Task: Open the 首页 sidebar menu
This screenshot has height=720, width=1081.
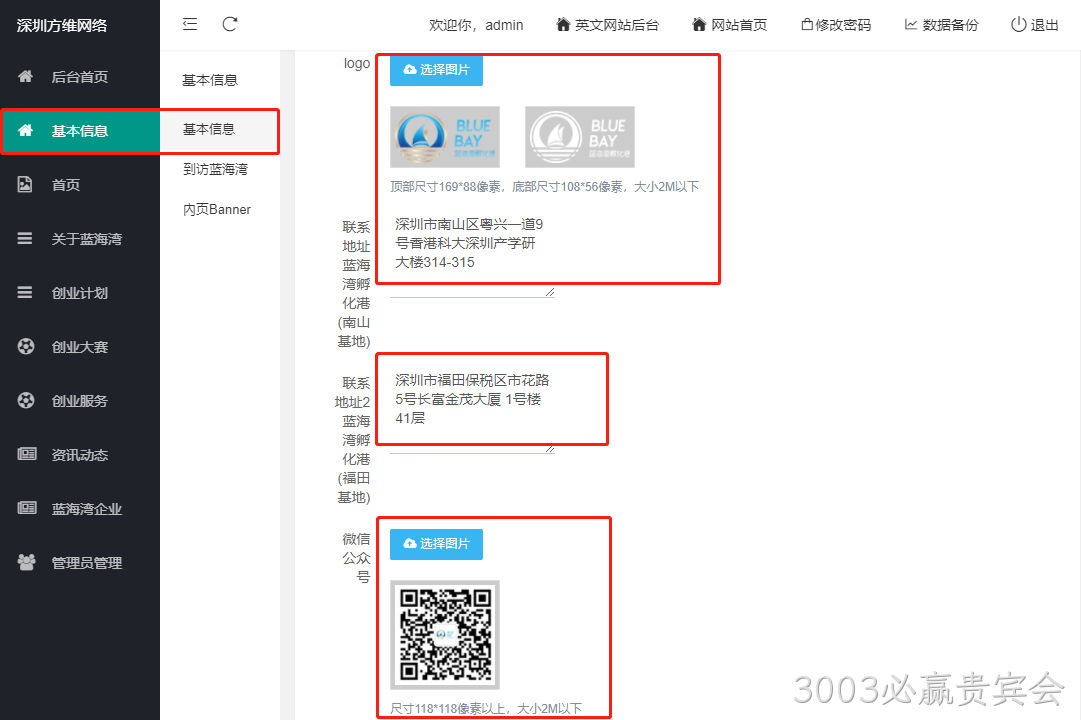Action: (x=80, y=185)
